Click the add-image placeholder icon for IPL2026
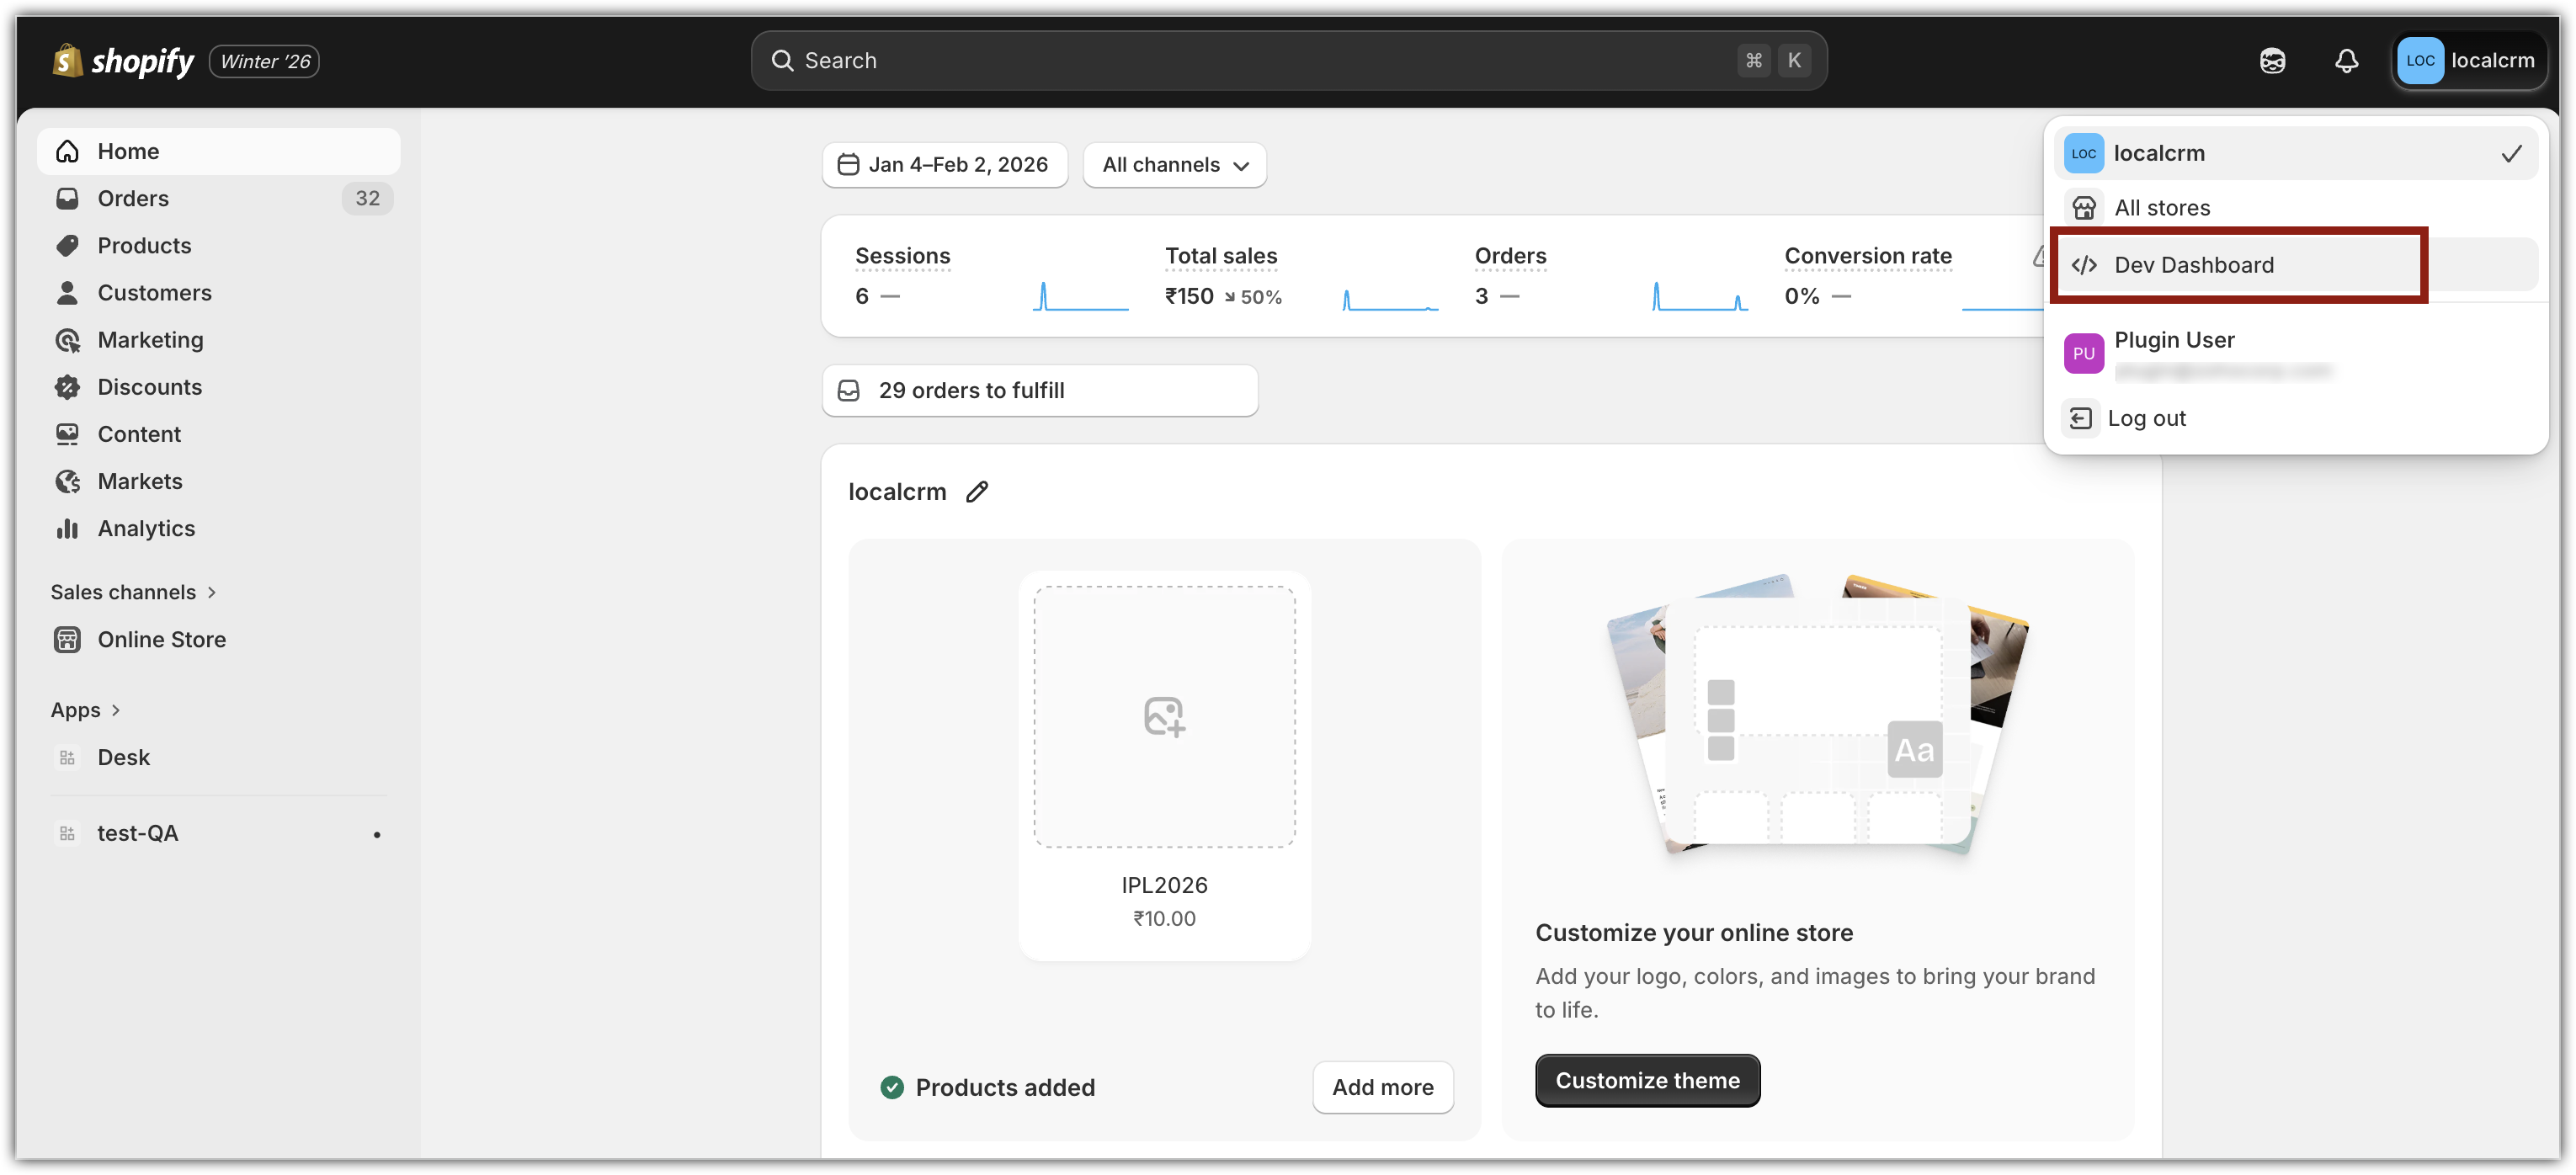The image size is (2576, 1175). click(1164, 717)
